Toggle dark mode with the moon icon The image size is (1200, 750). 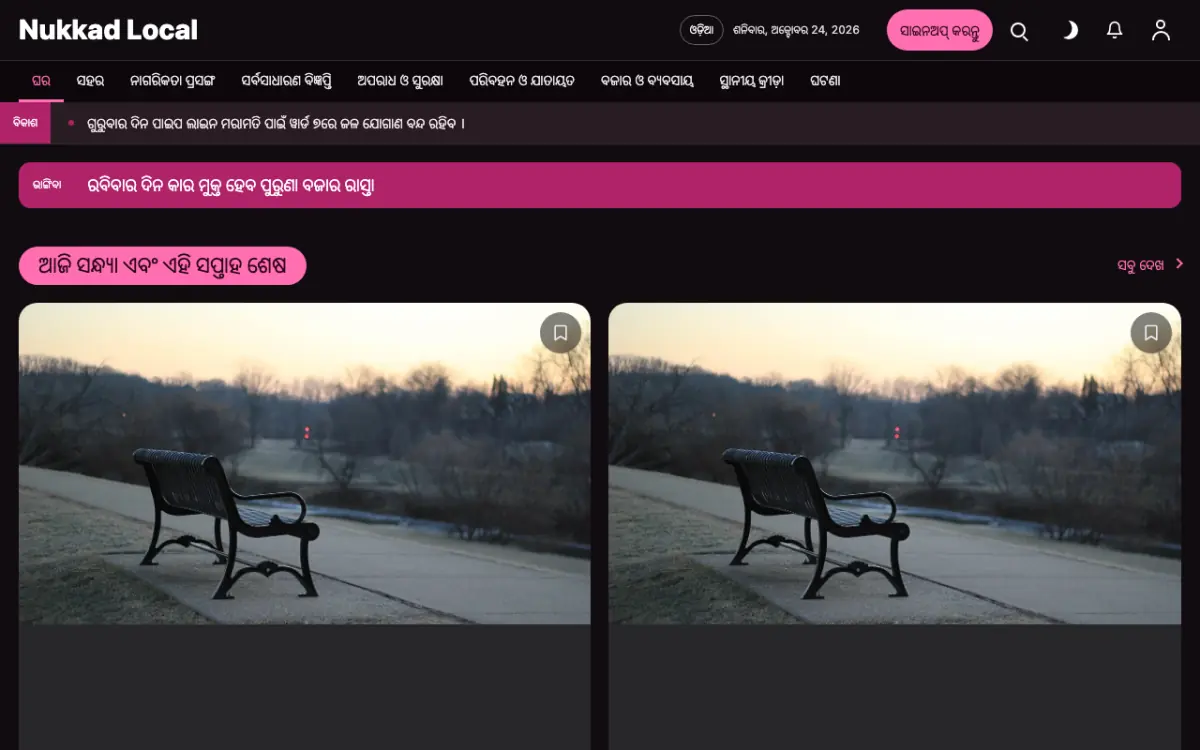point(1069,31)
